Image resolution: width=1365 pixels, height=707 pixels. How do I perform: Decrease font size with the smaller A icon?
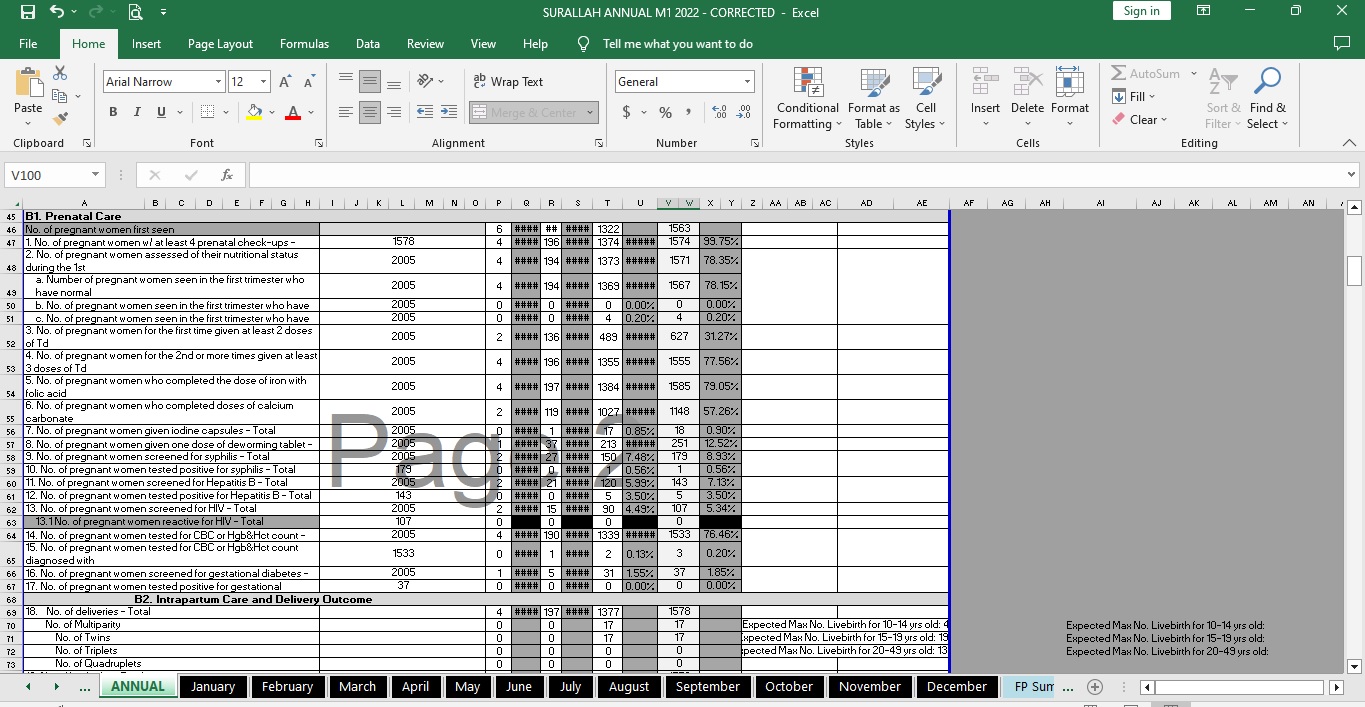[x=307, y=82]
